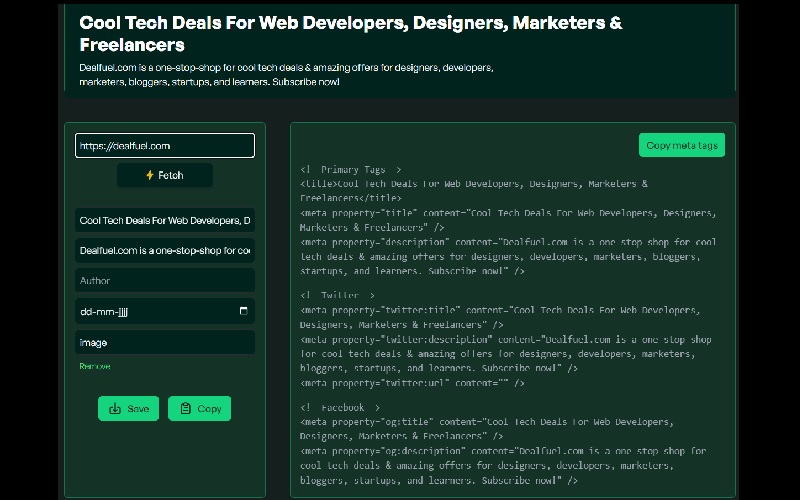The image size is (800, 500).
Task: Click the Twitter comment line in code
Action: 337,295
